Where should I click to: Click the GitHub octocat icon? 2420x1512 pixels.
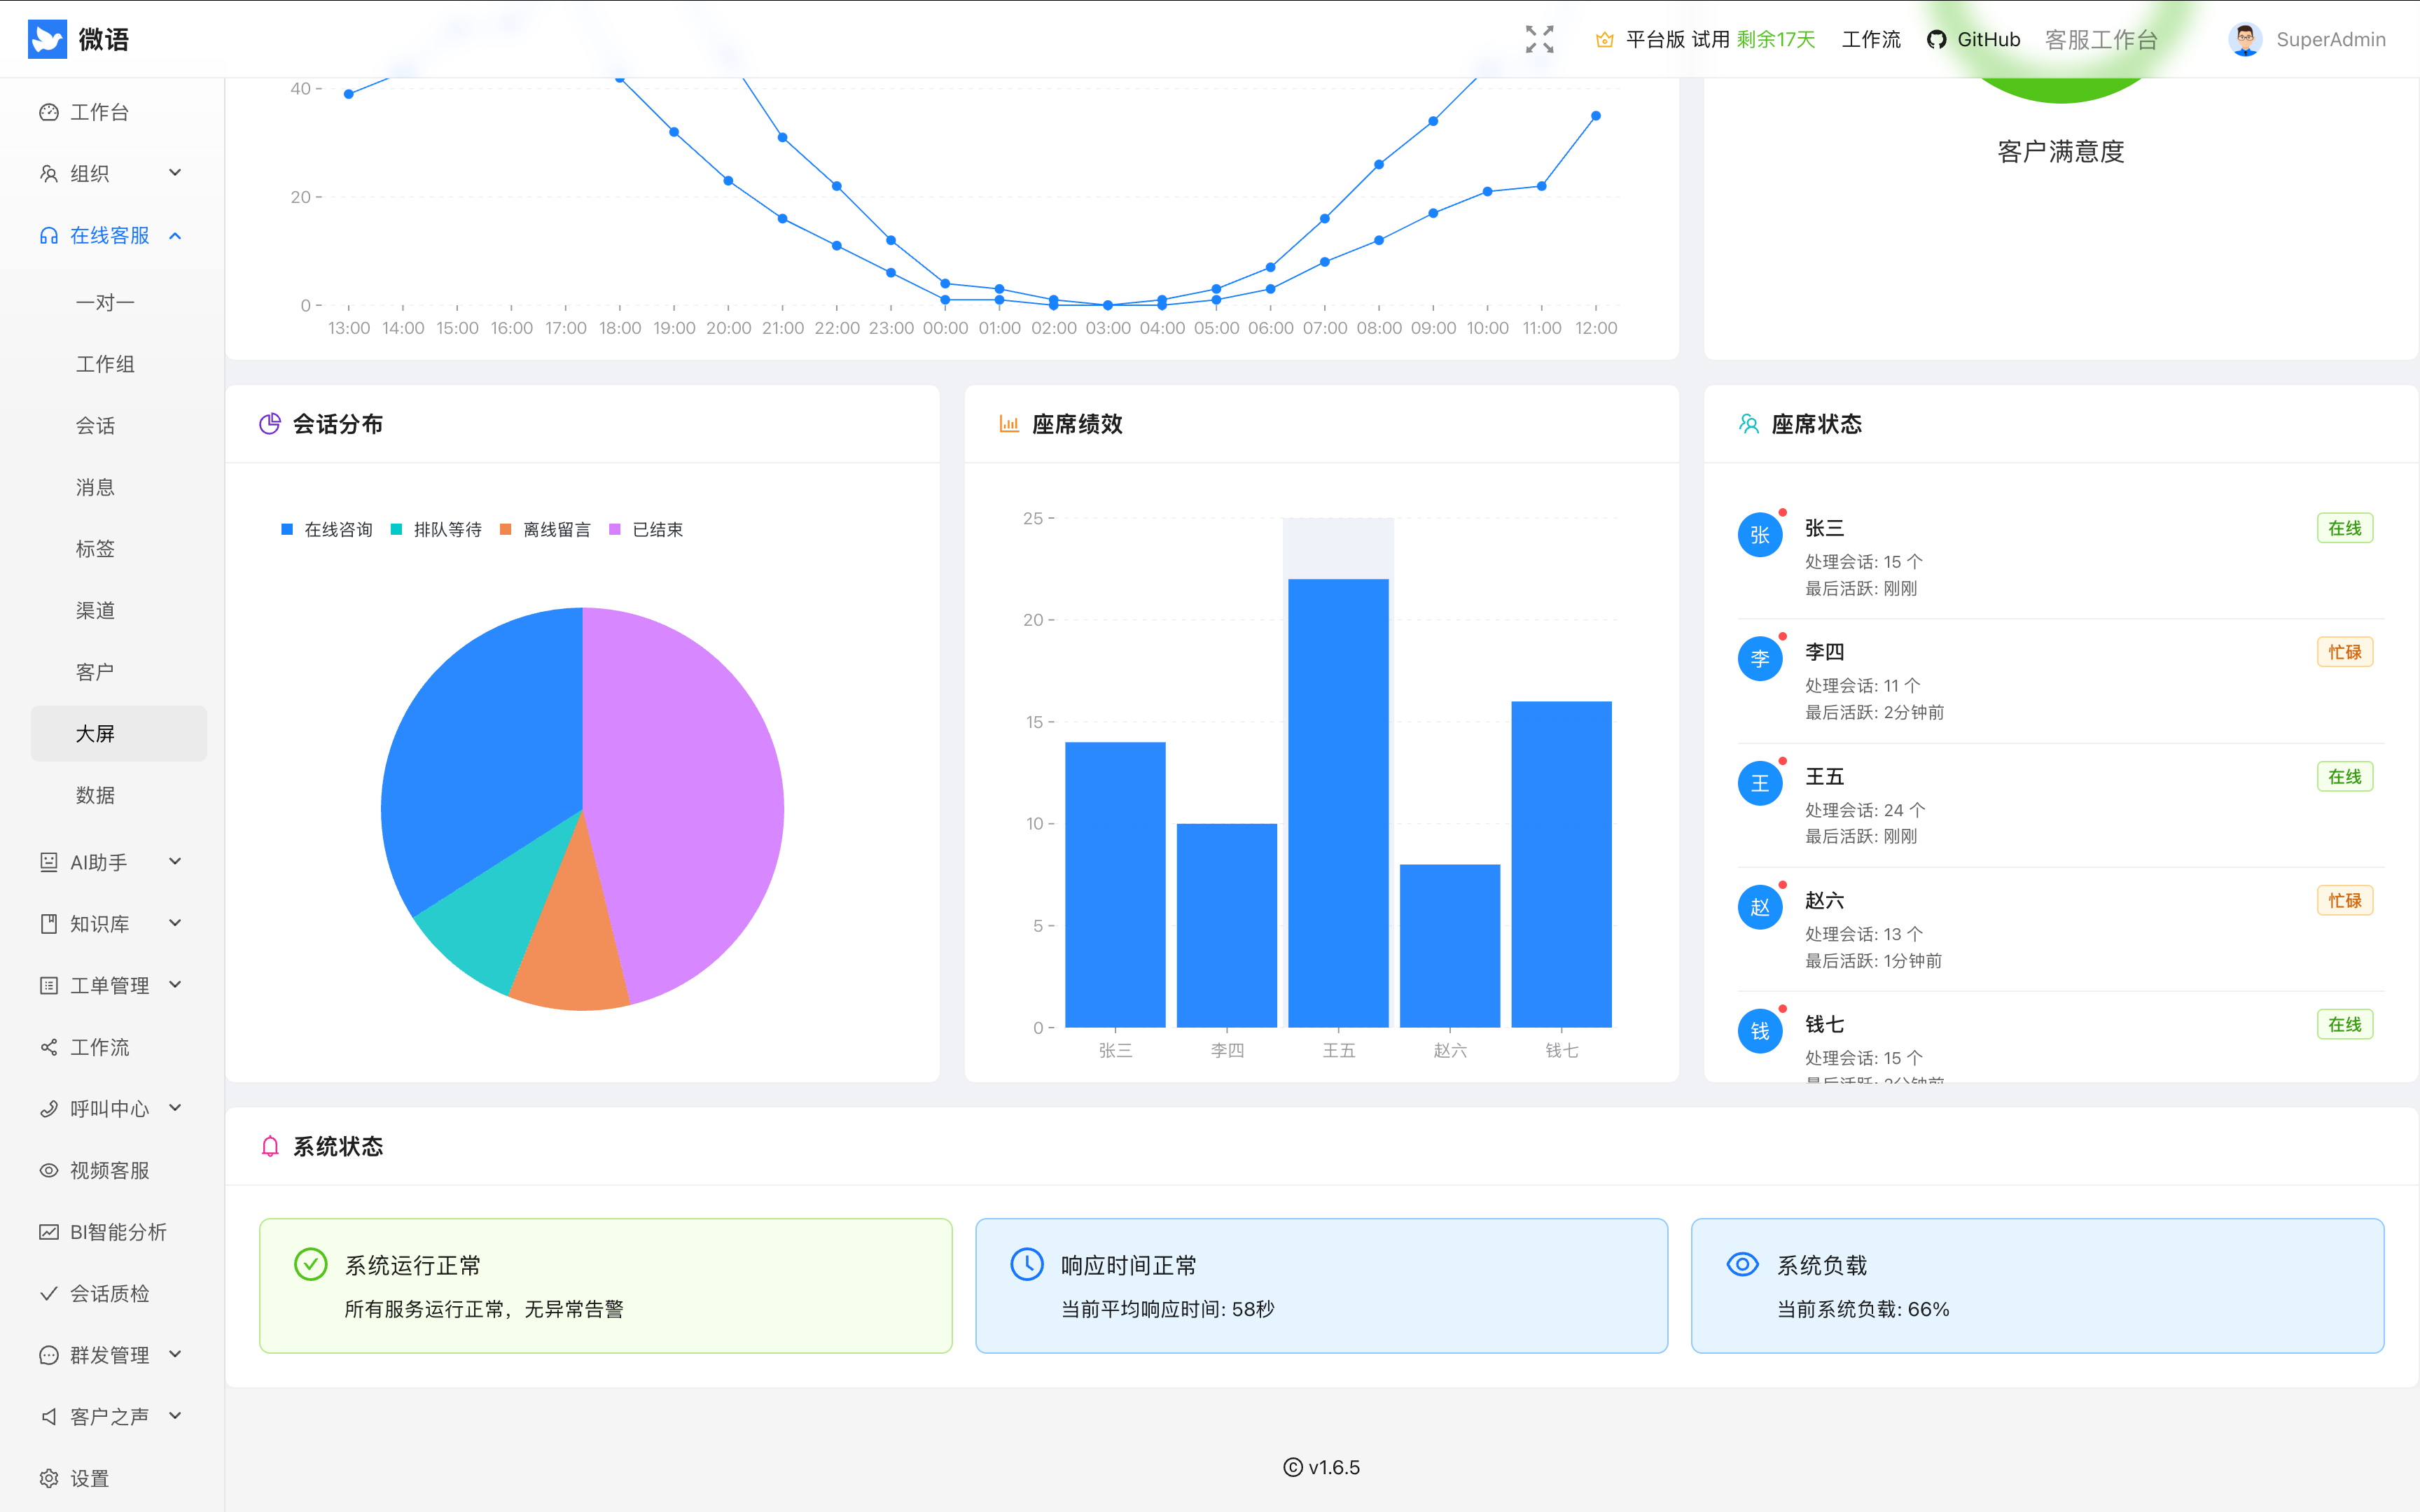click(1936, 40)
